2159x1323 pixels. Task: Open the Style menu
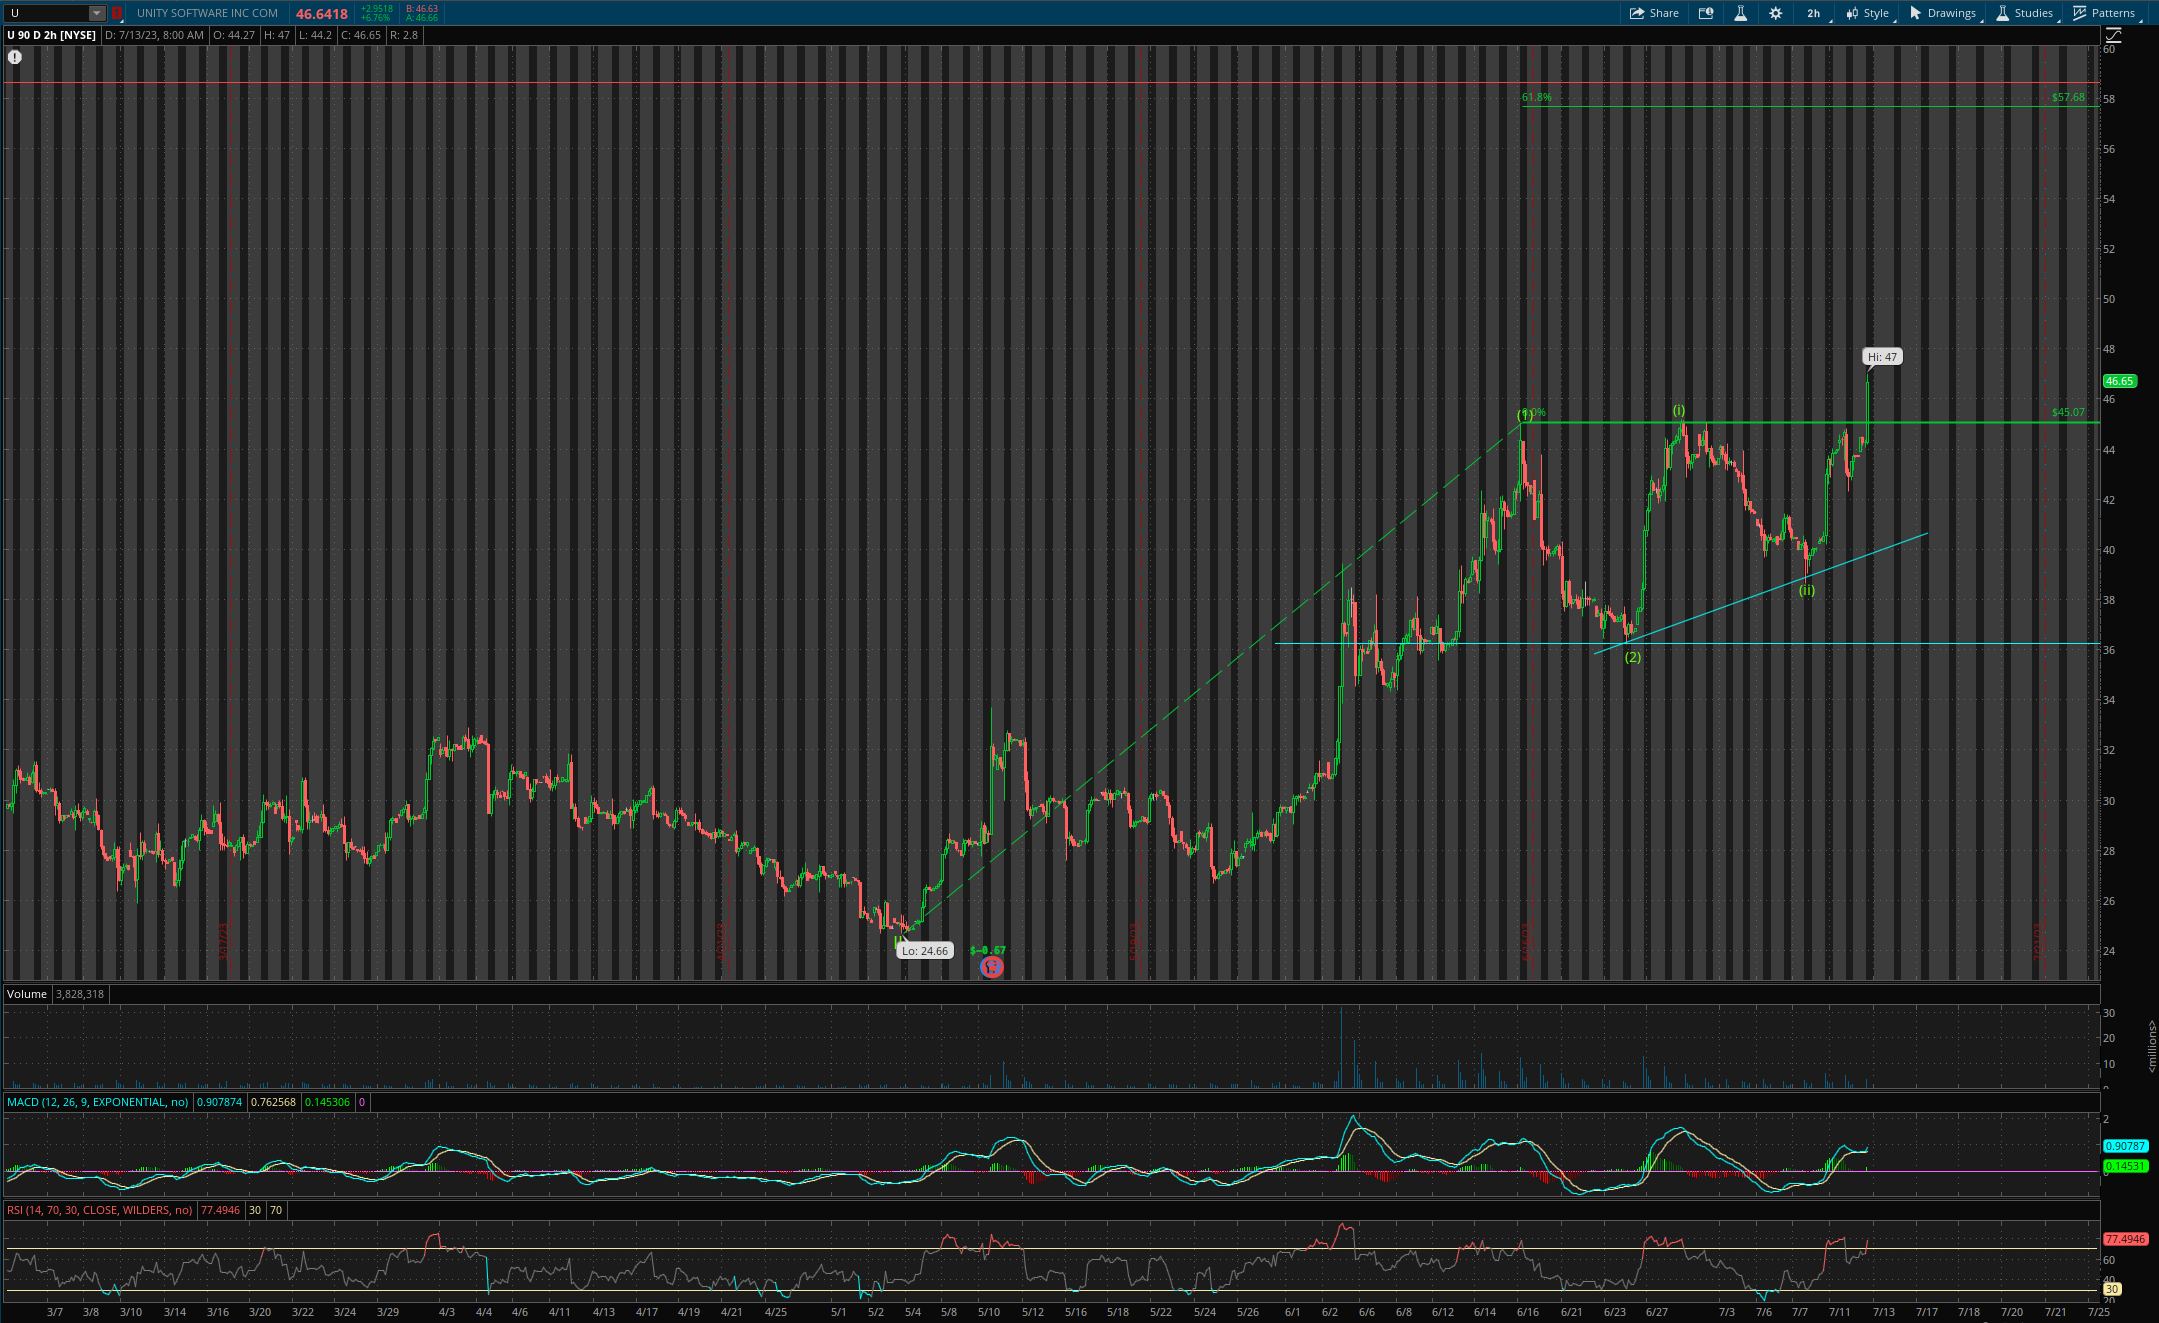[1868, 13]
